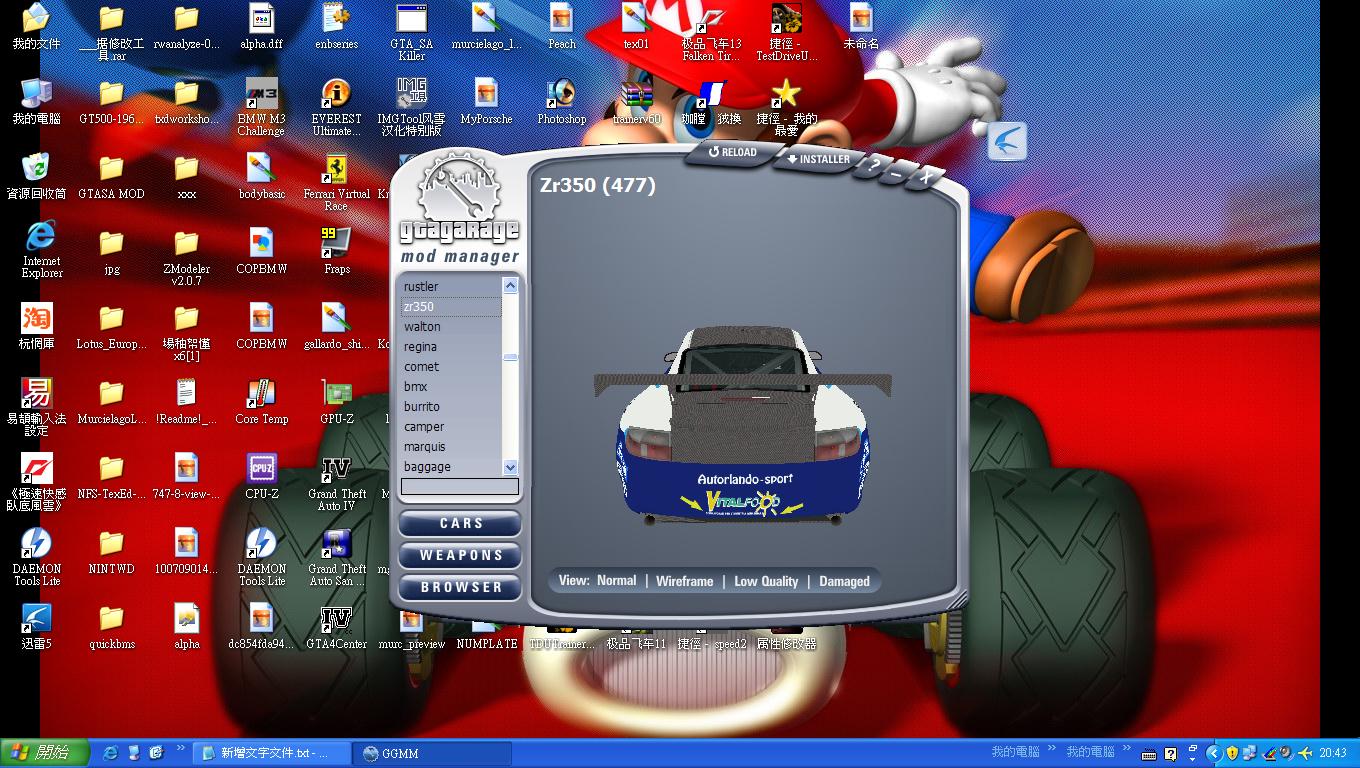Select the txdworkshop folder icon
This screenshot has height=768, width=1360.
coord(186,101)
